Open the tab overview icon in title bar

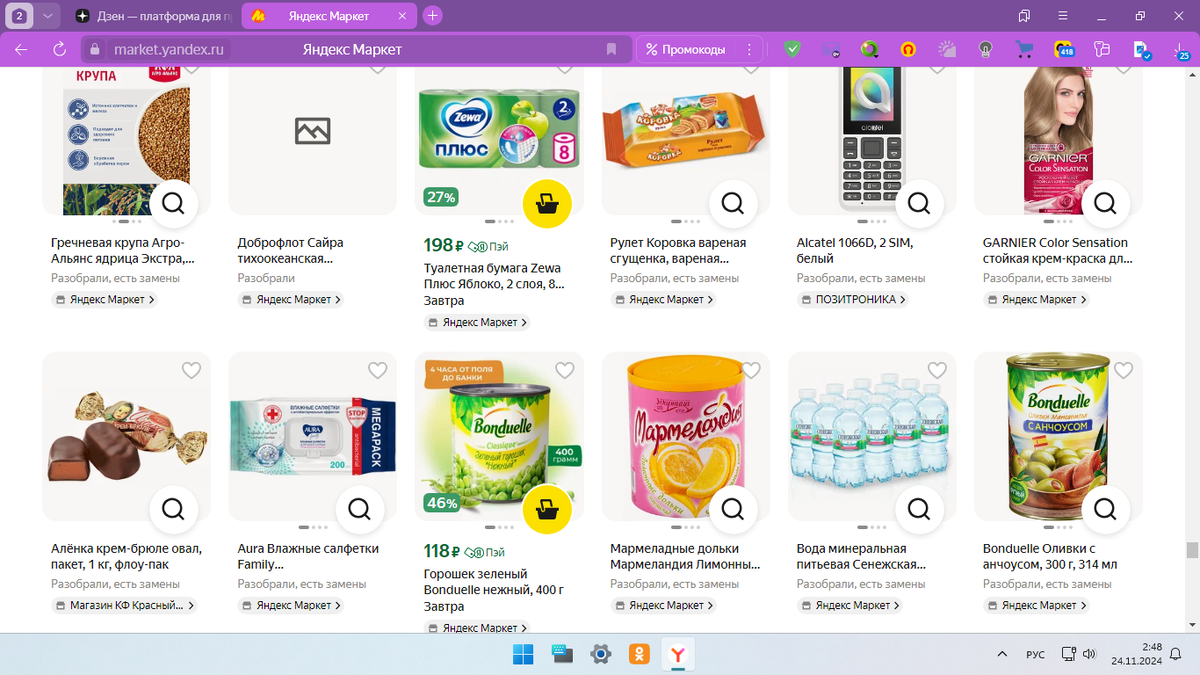pyautogui.click(x=1024, y=16)
